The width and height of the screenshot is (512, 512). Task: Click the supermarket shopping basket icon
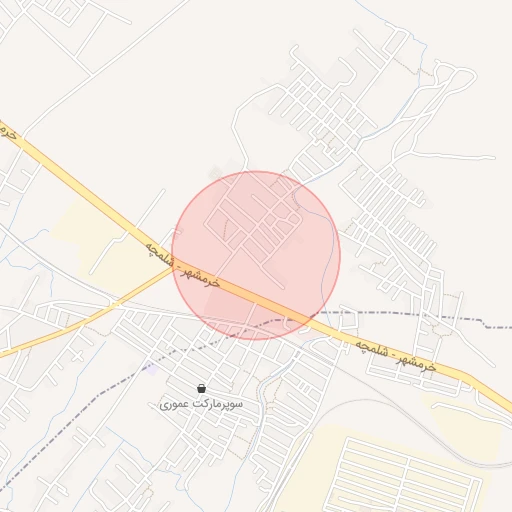pyautogui.click(x=201, y=388)
